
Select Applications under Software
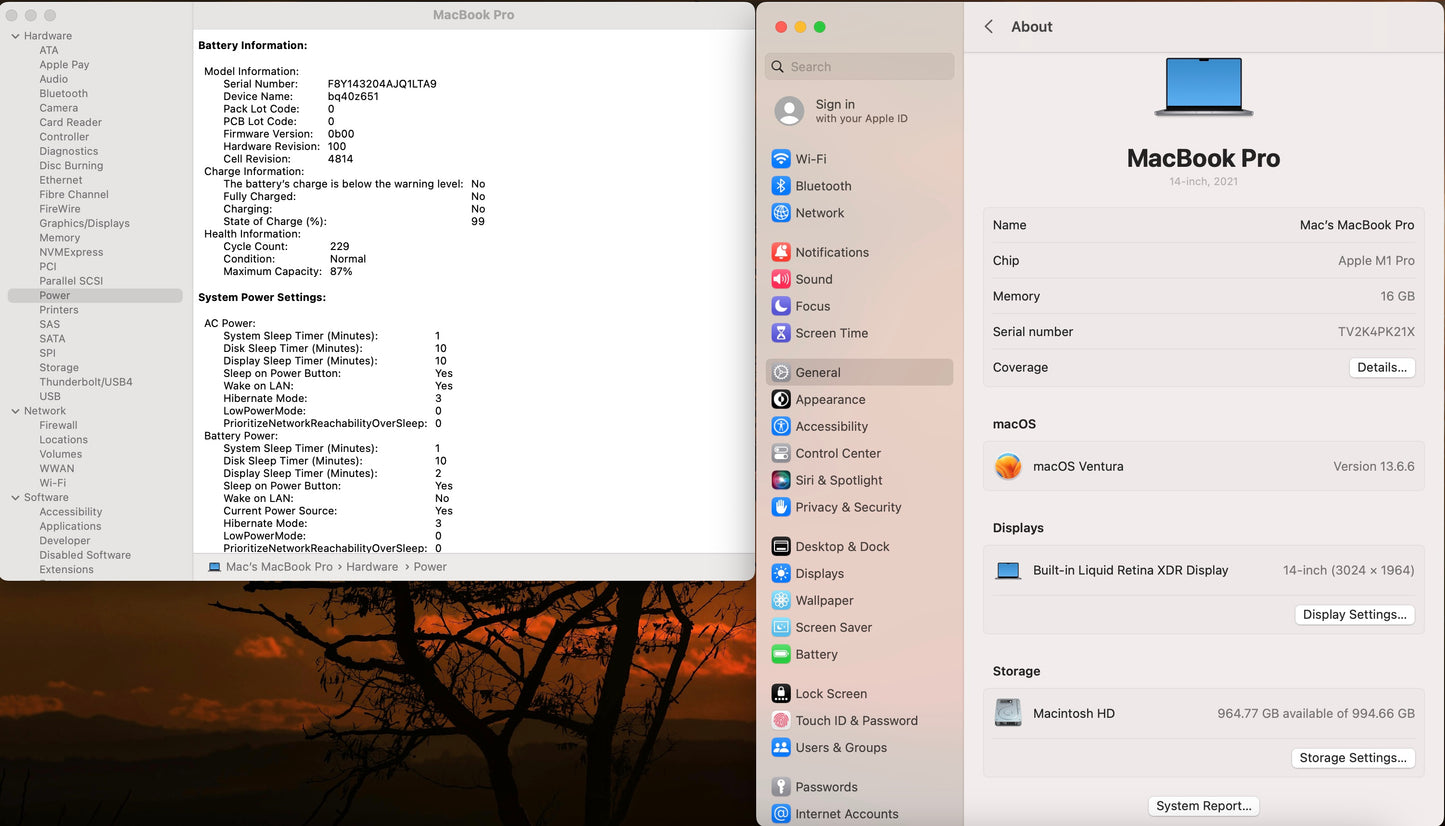70,526
